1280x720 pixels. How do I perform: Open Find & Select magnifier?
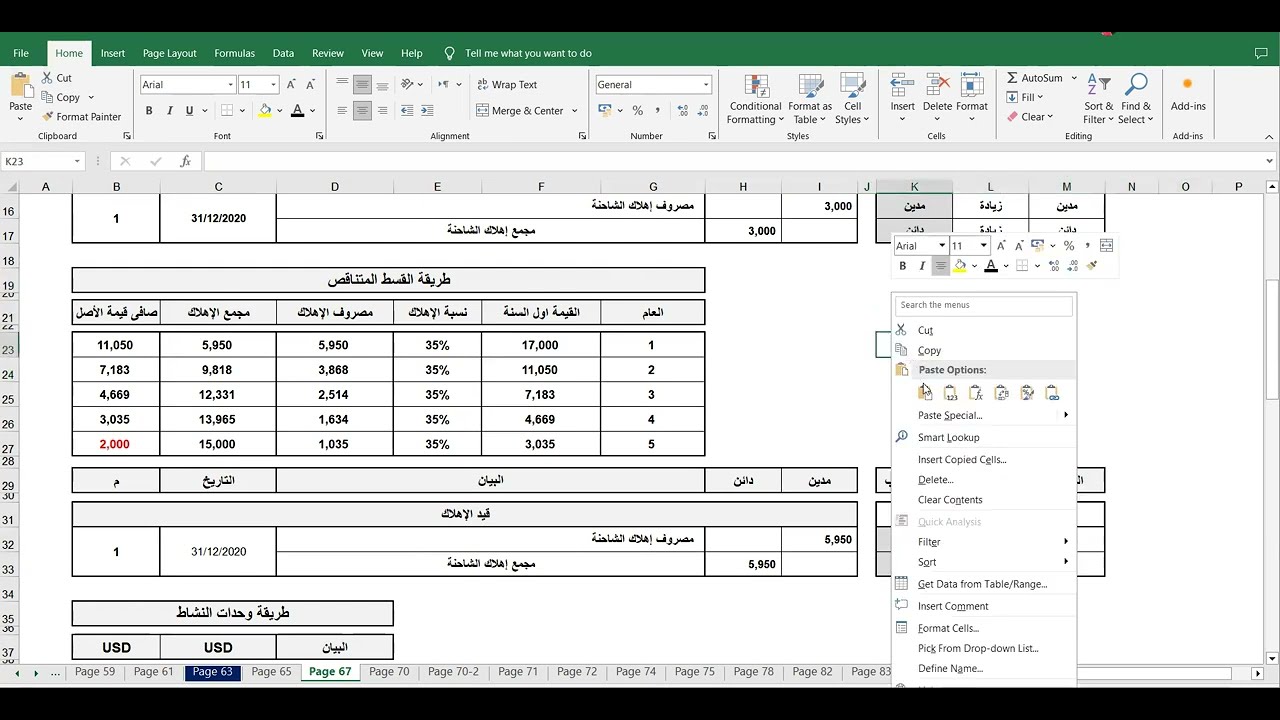[x=1136, y=99]
